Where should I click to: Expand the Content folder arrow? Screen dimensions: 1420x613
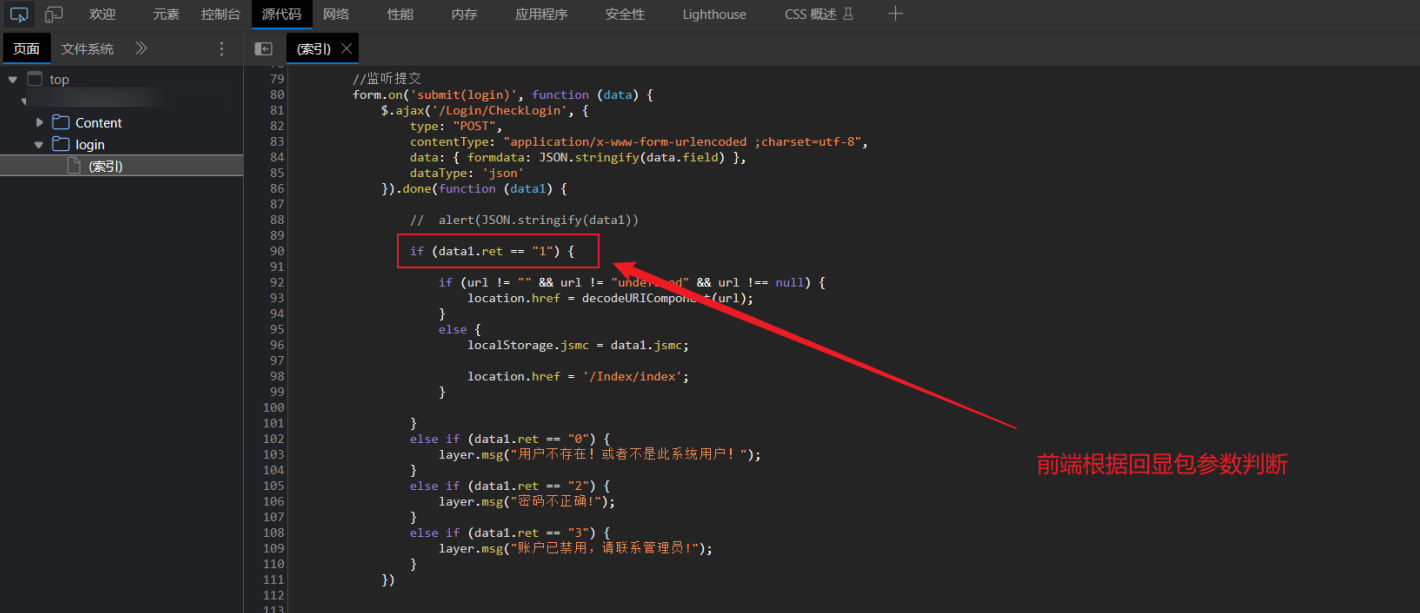coord(40,123)
